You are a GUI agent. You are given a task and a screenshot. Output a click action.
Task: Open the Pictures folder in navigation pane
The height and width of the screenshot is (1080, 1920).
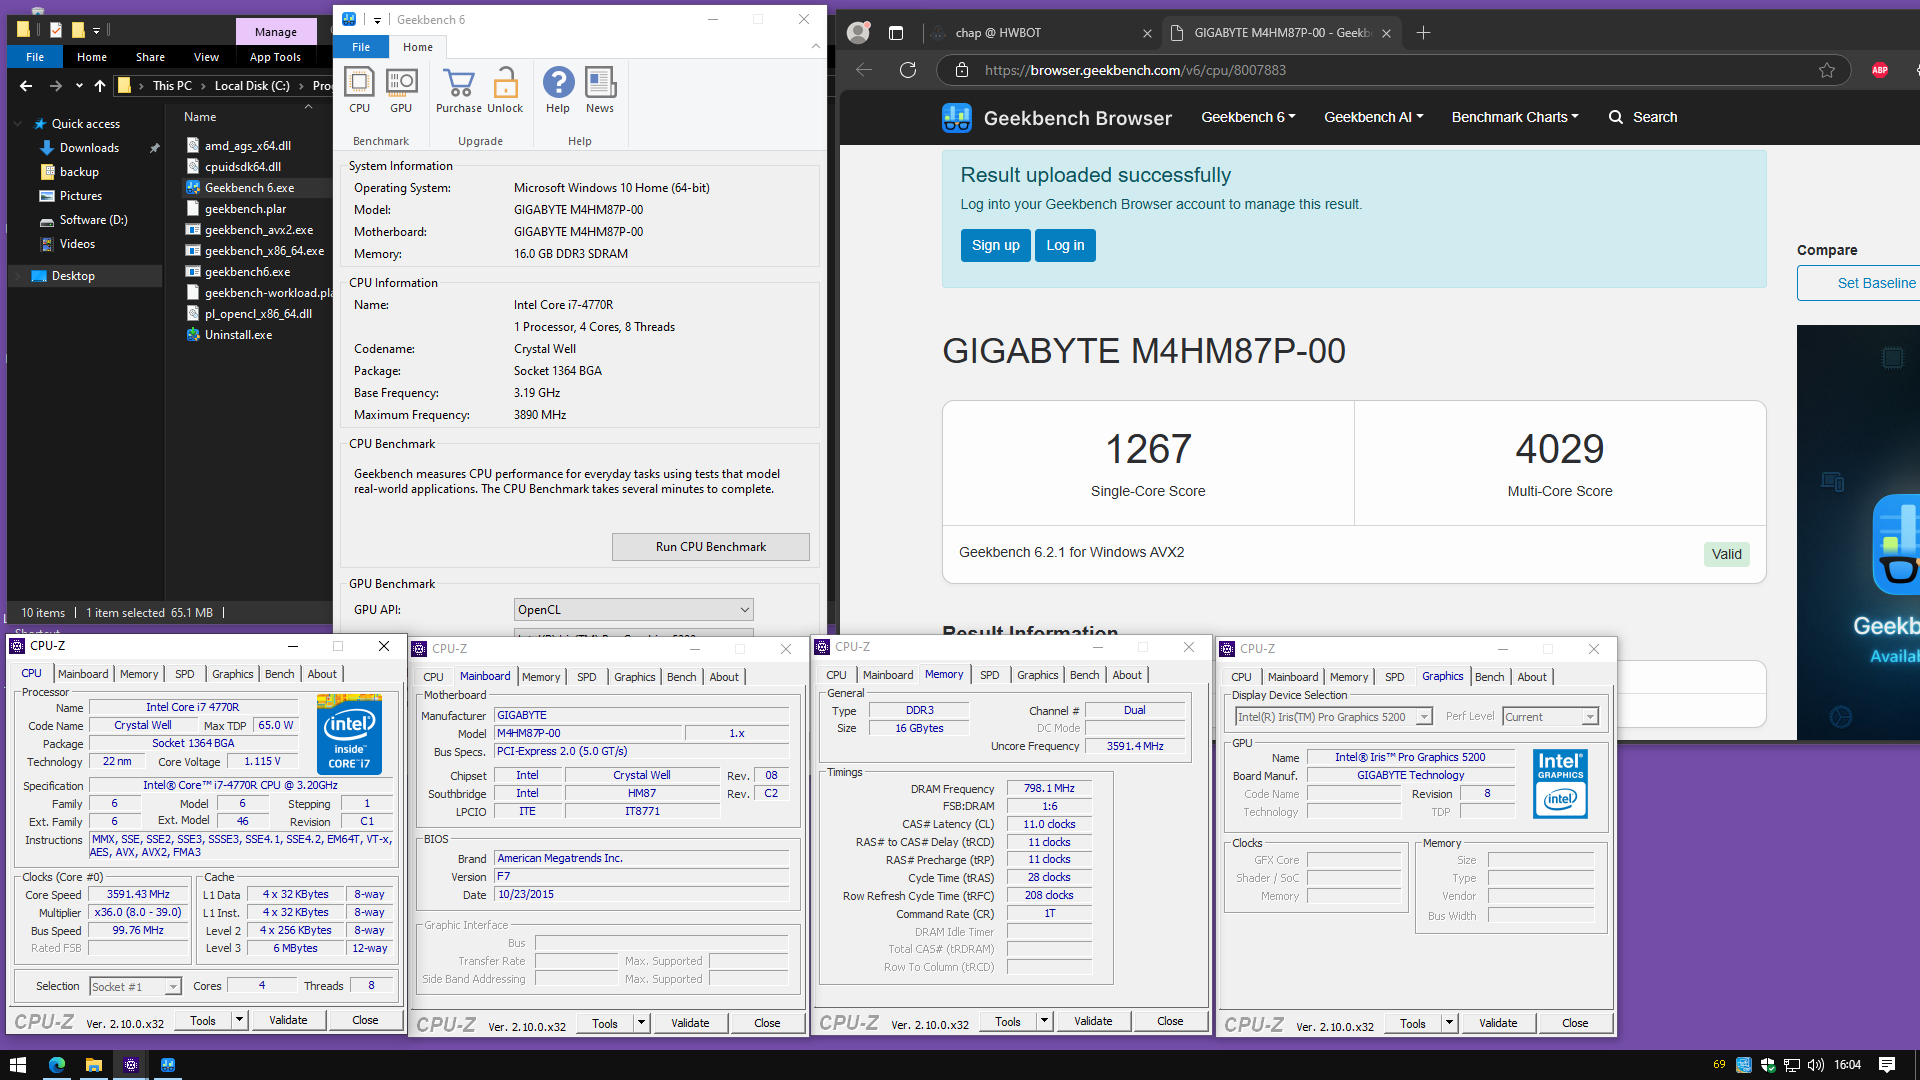coord(81,196)
